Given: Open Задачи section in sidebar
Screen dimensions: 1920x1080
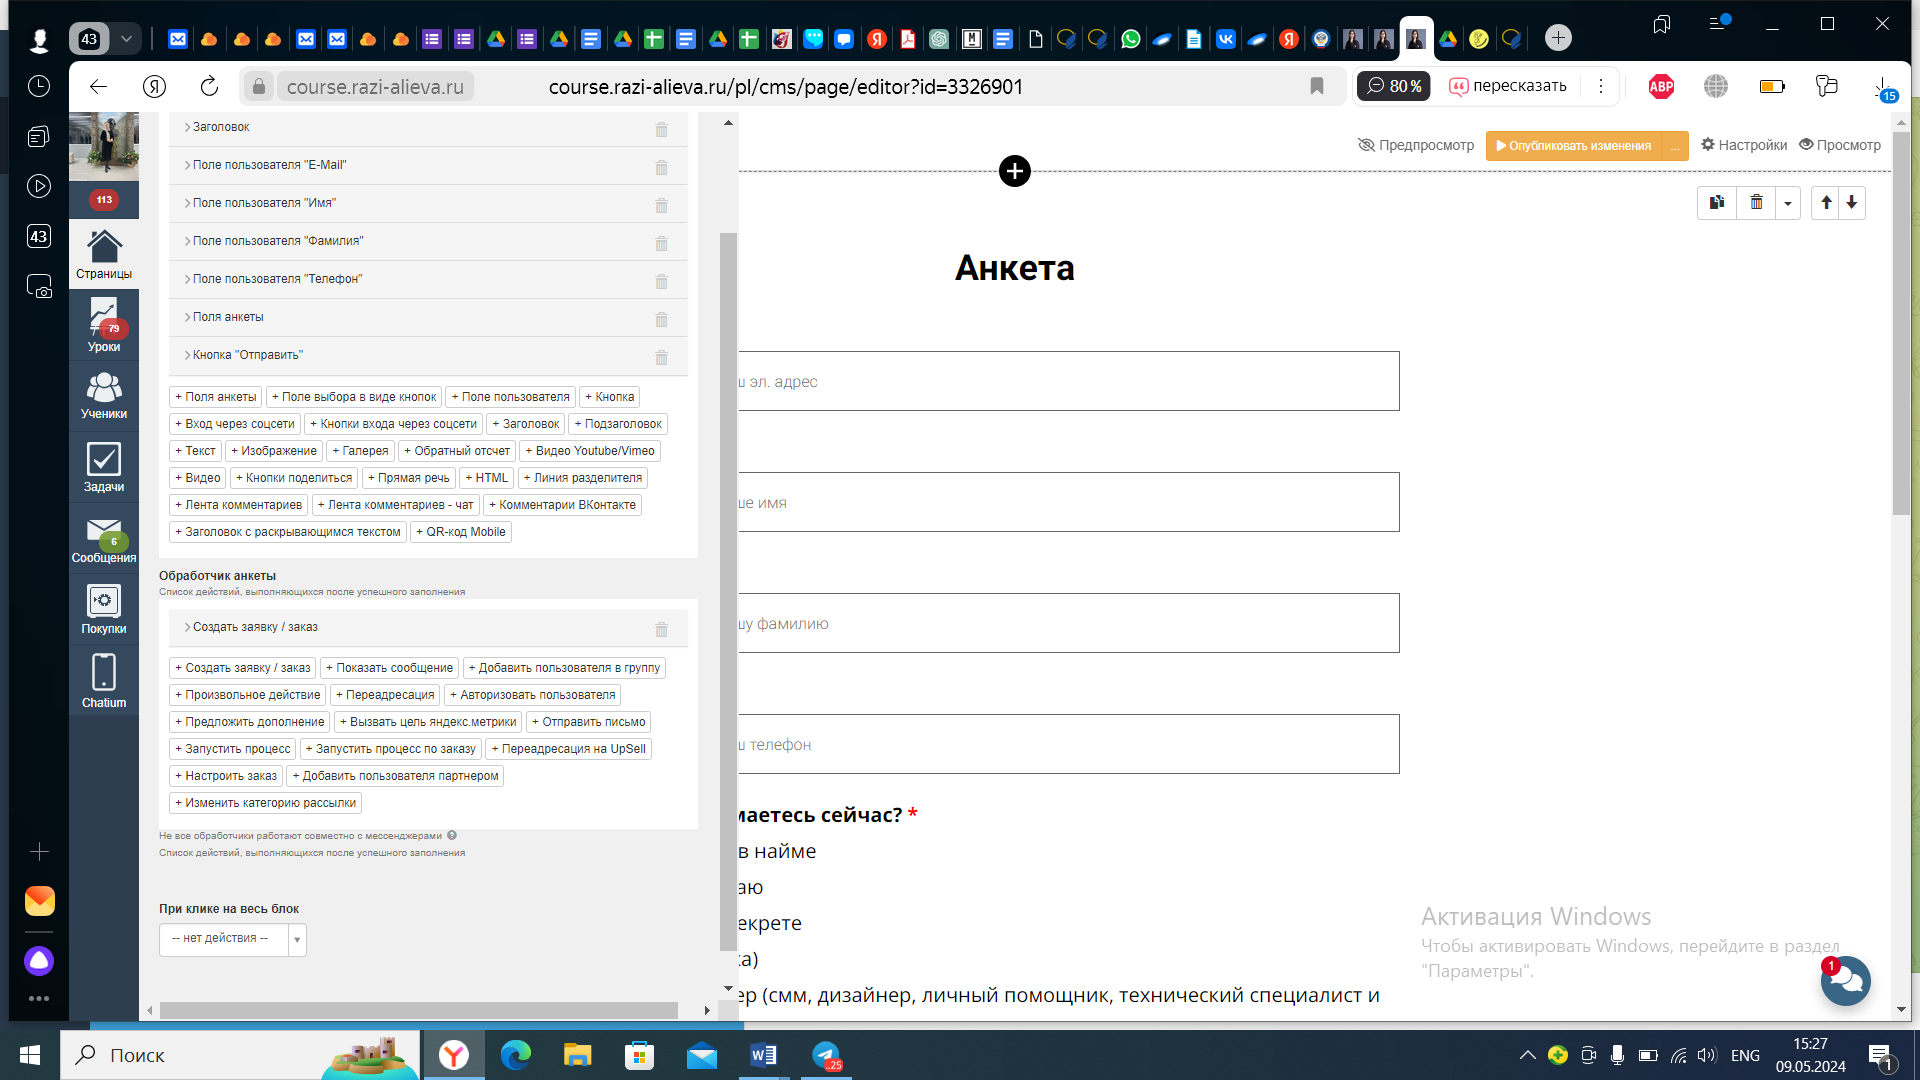Looking at the screenshot, I should tap(104, 468).
